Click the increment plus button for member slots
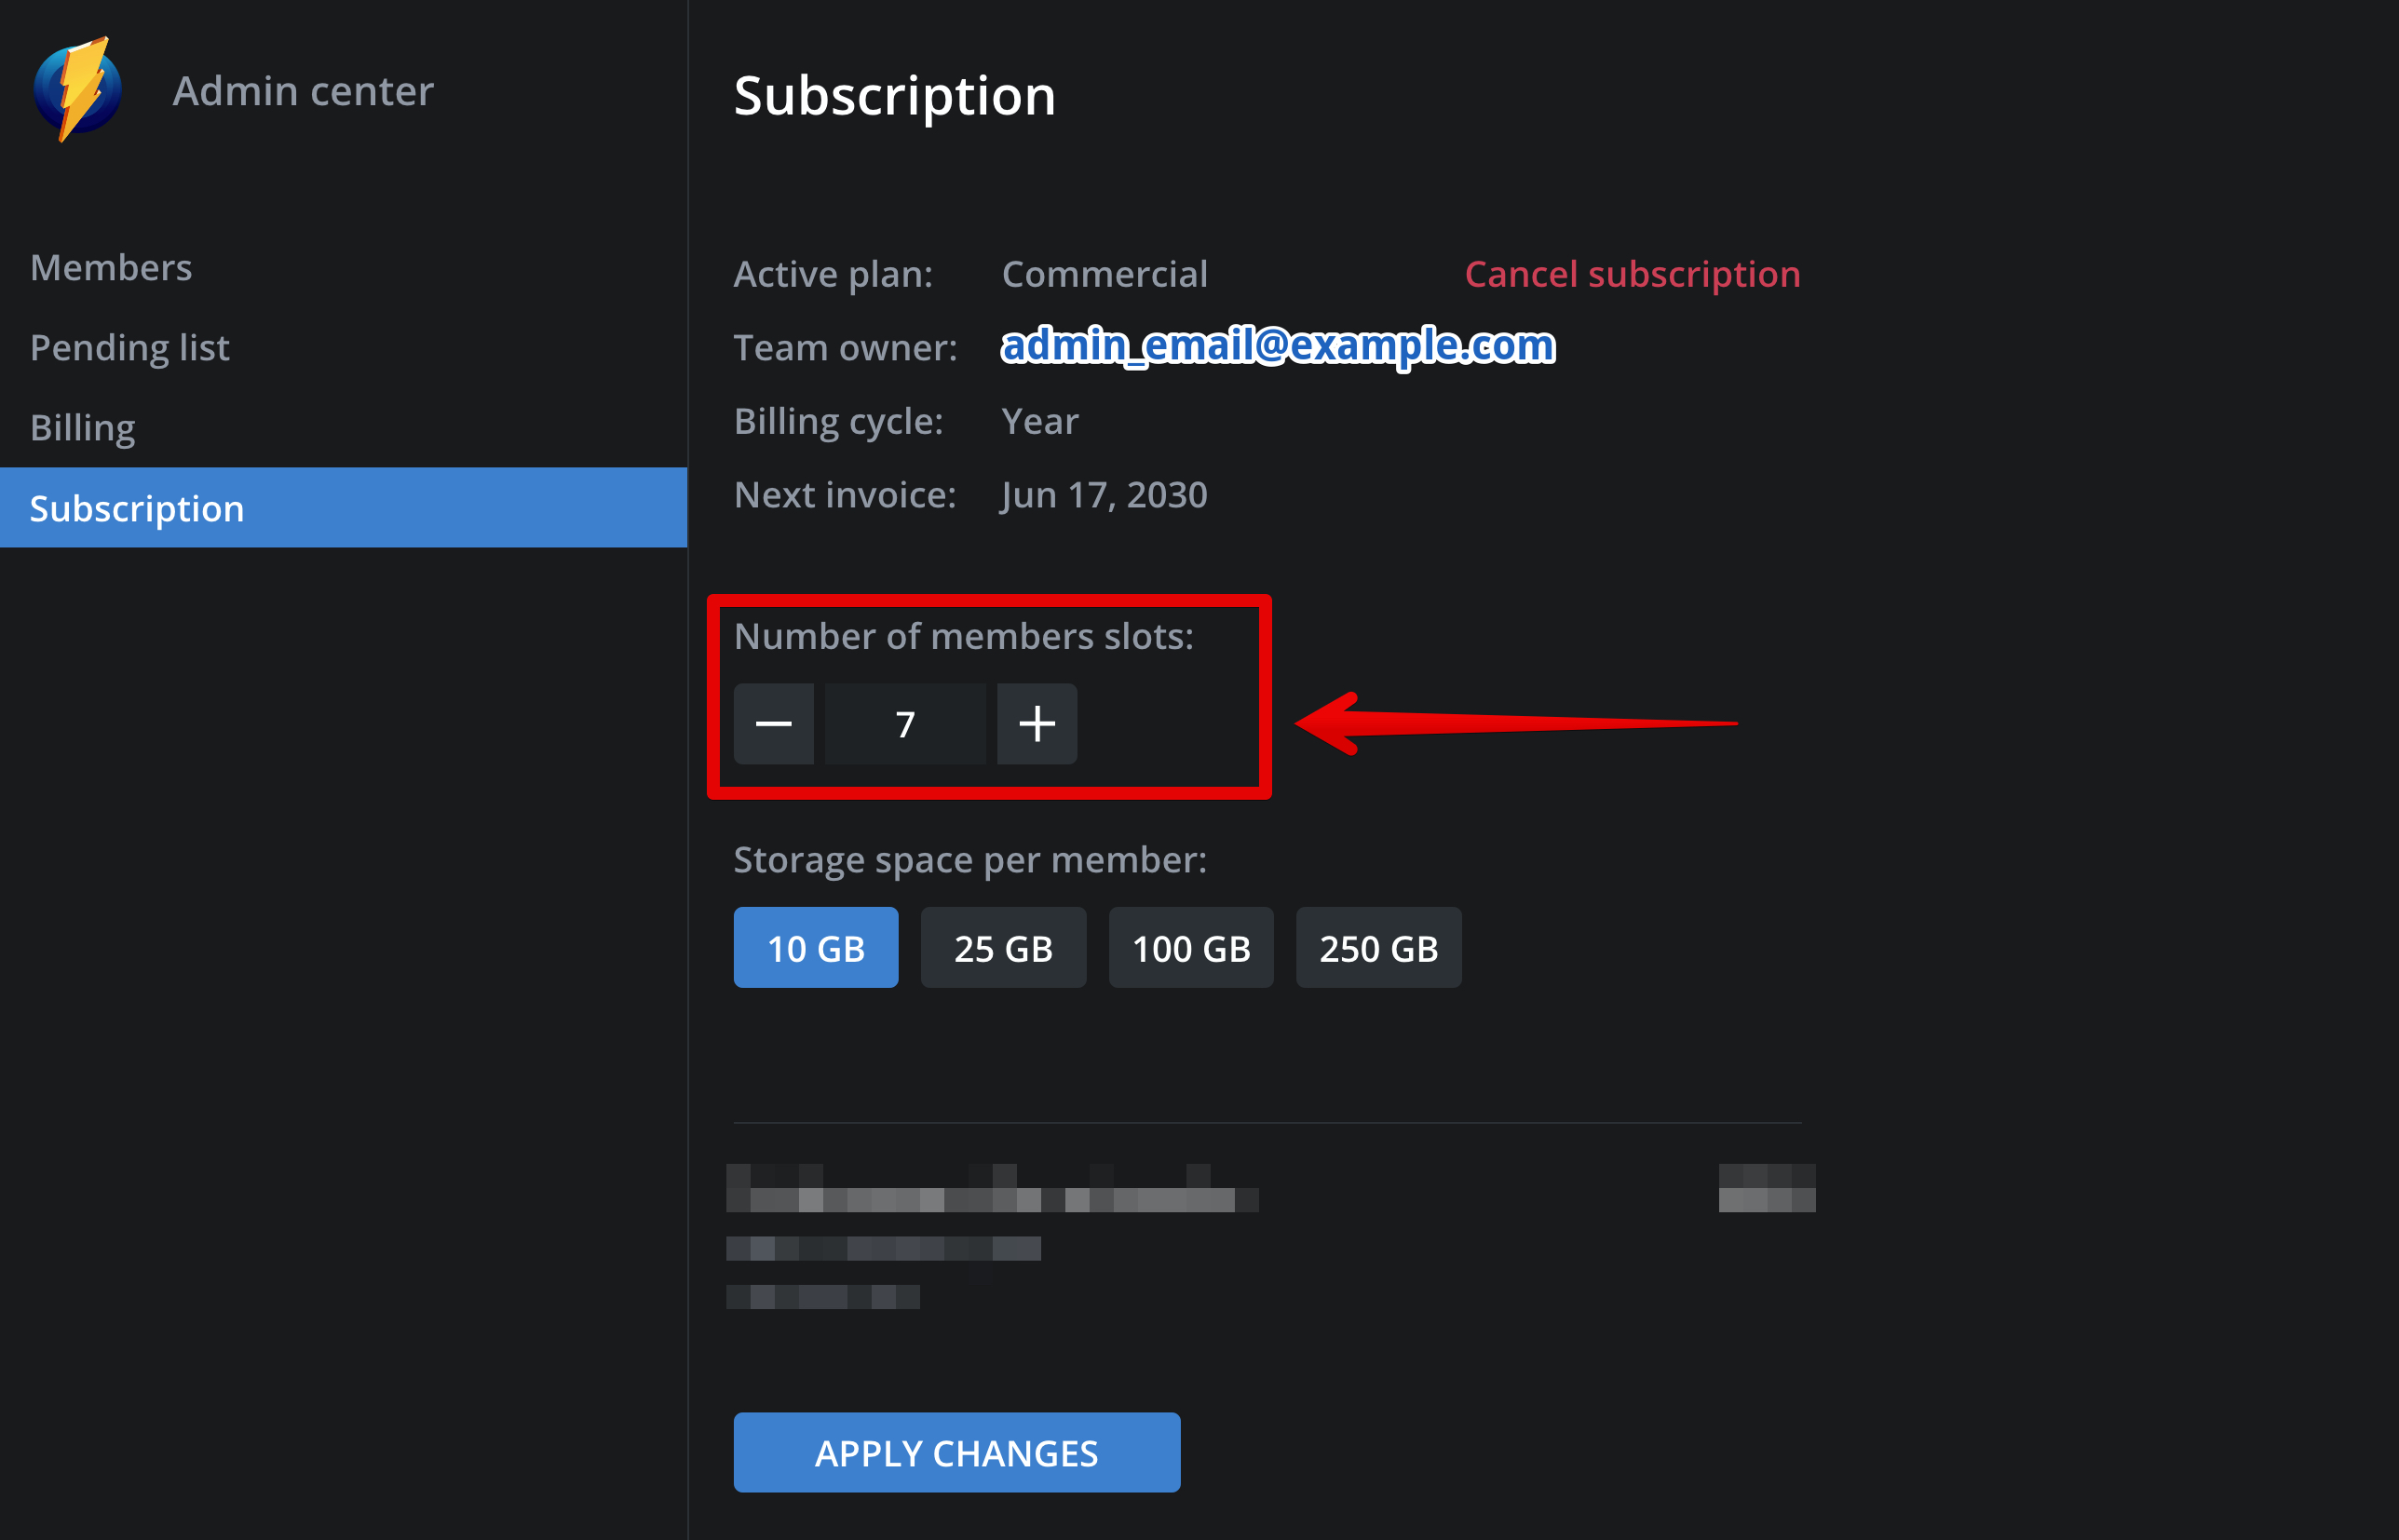The width and height of the screenshot is (2399, 1540). [x=1036, y=722]
